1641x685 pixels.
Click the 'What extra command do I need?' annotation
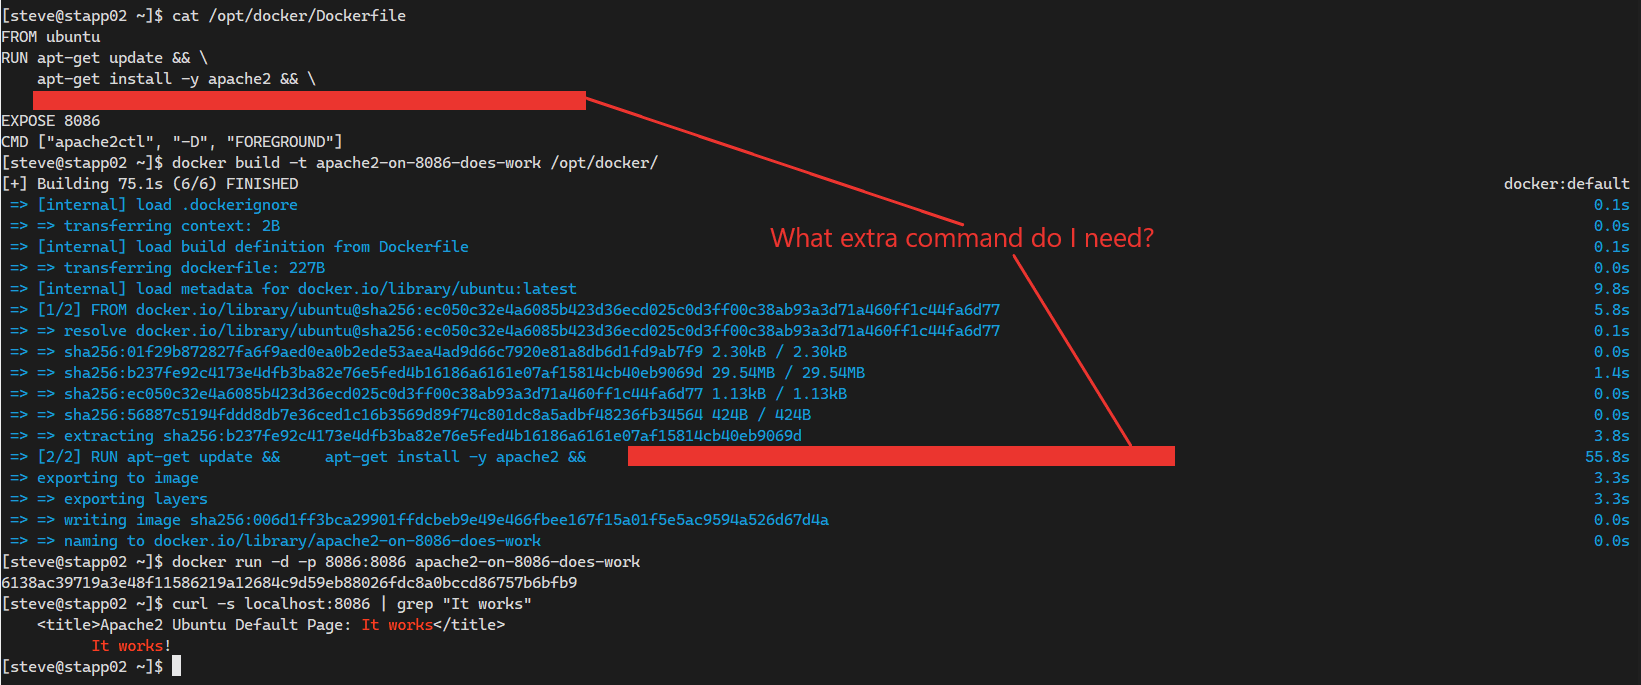(x=962, y=238)
